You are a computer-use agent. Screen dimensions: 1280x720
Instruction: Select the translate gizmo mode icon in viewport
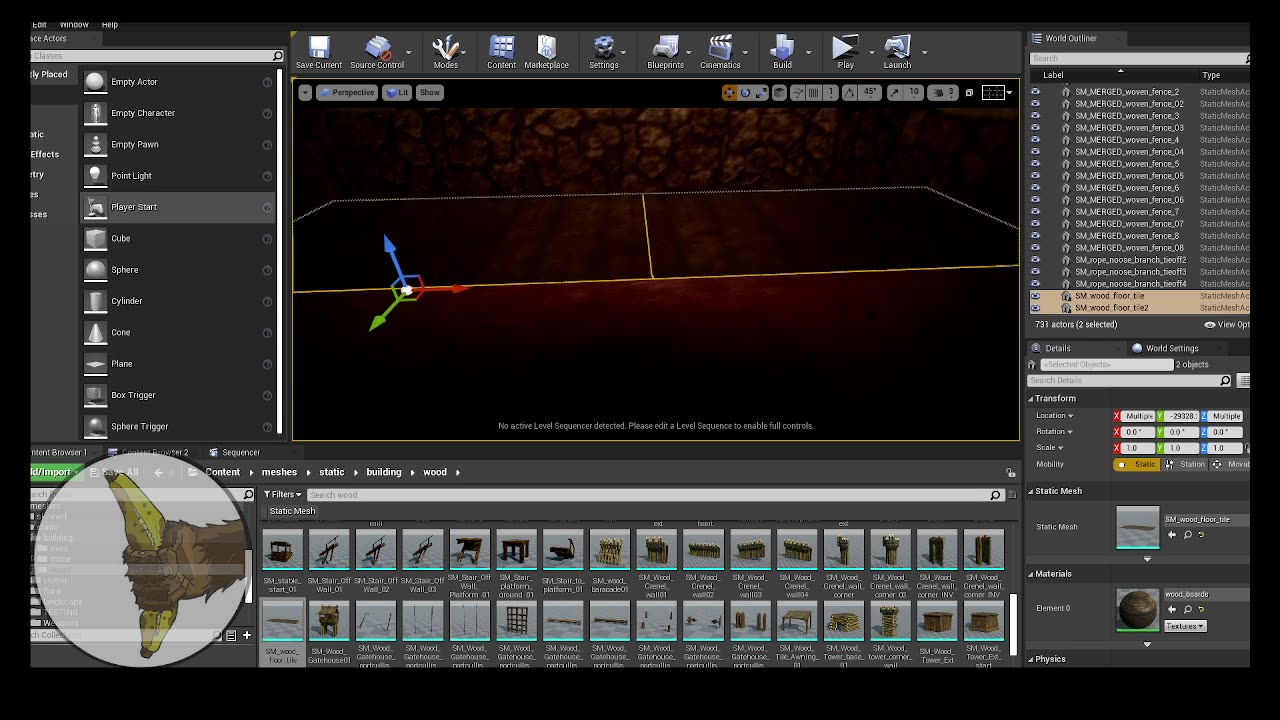click(x=729, y=92)
